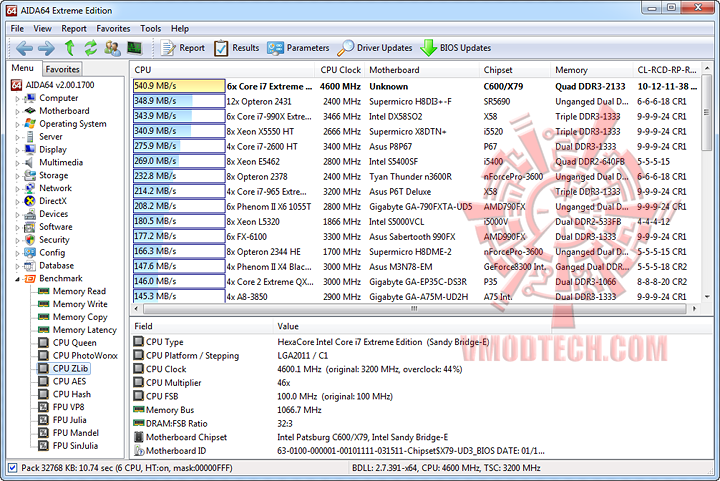Click the Field column header
This screenshot has width=720, height=481.
[202, 326]
